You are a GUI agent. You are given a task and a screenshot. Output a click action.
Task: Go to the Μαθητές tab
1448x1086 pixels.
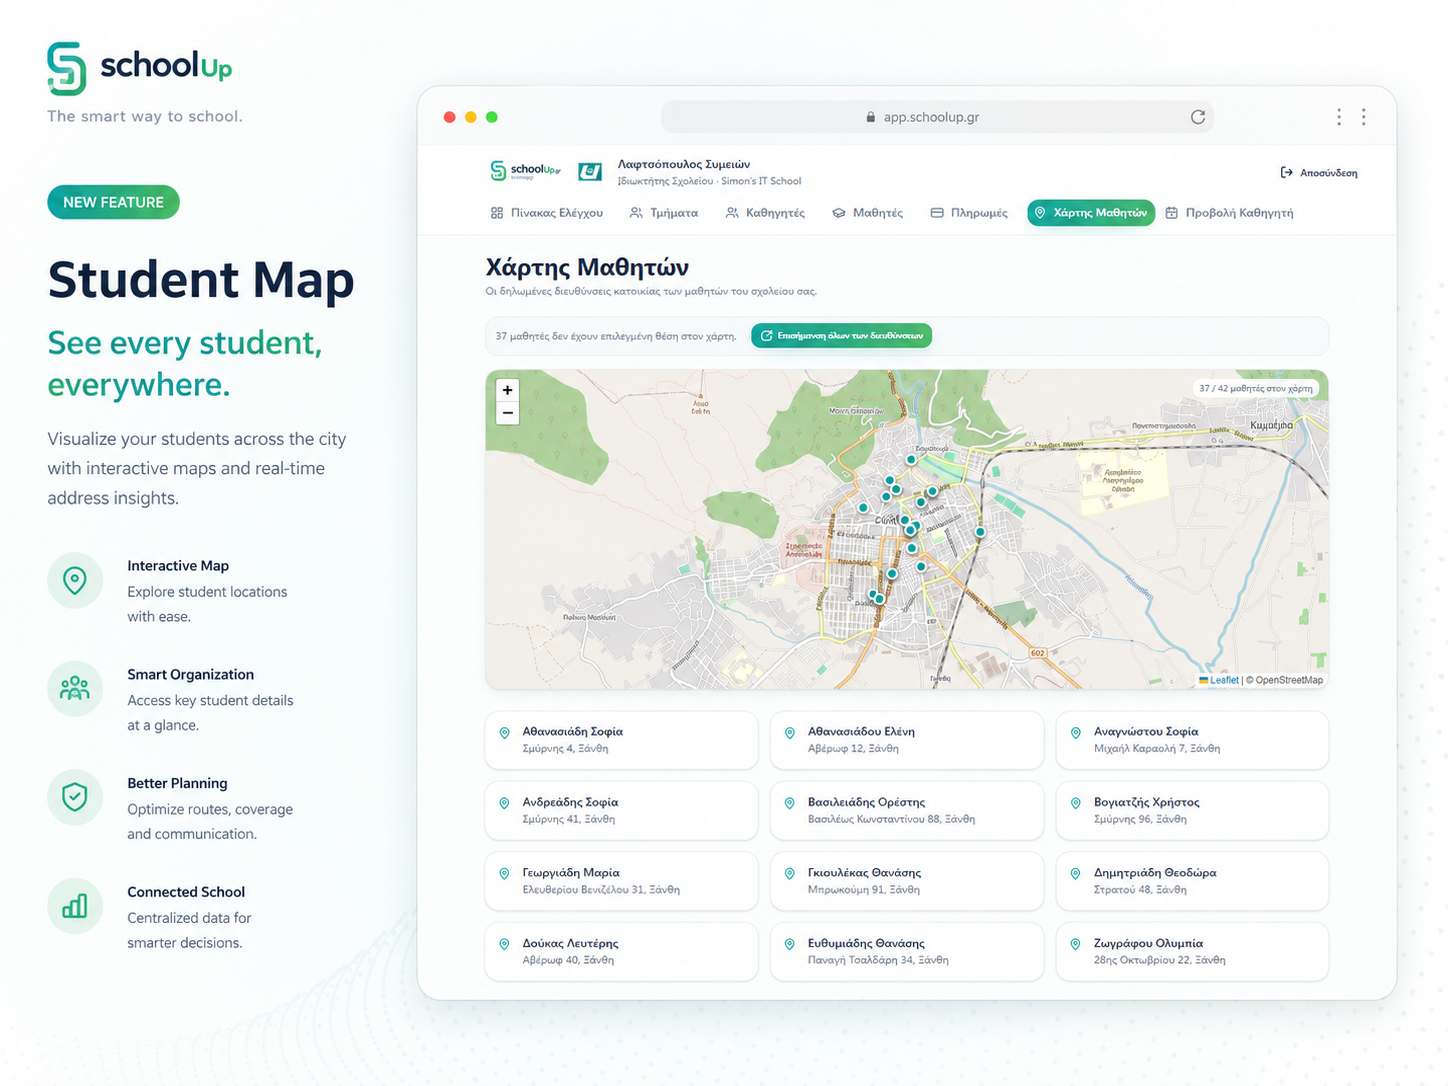868,213
